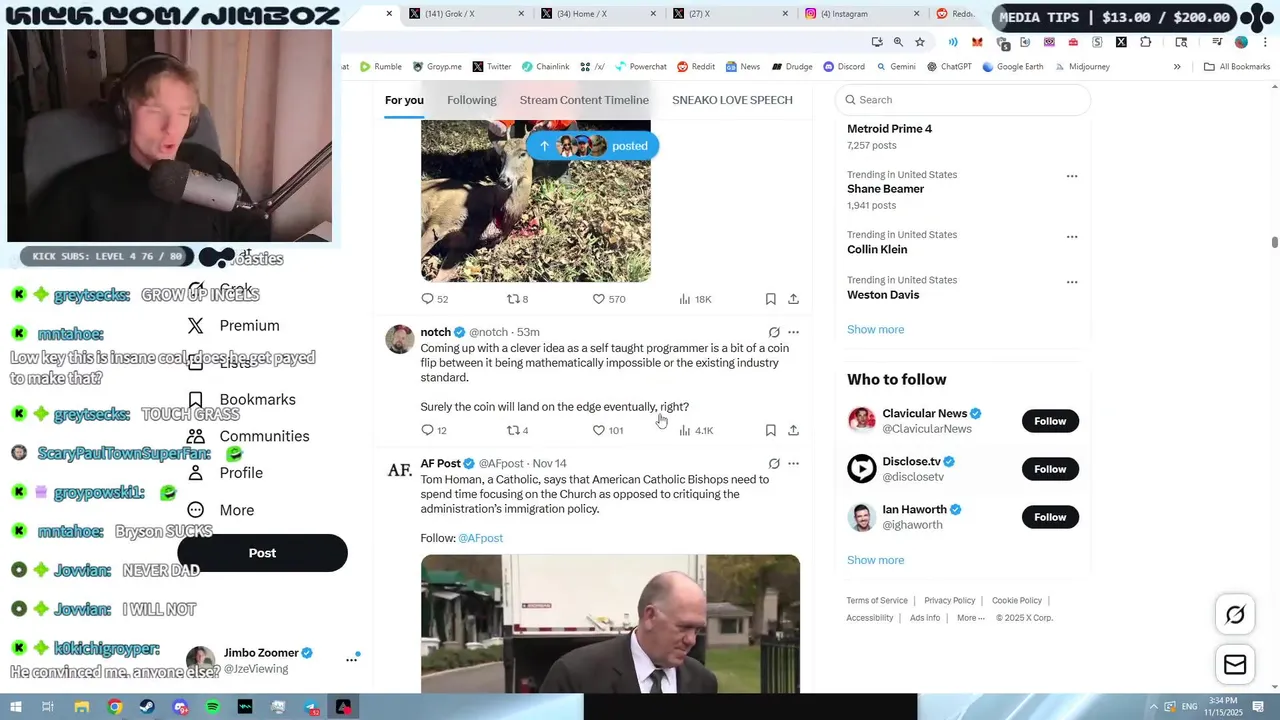Expand hidden bookmarks with chevron
This screenshot has width=1280, height=720.
pos(1177,67)
